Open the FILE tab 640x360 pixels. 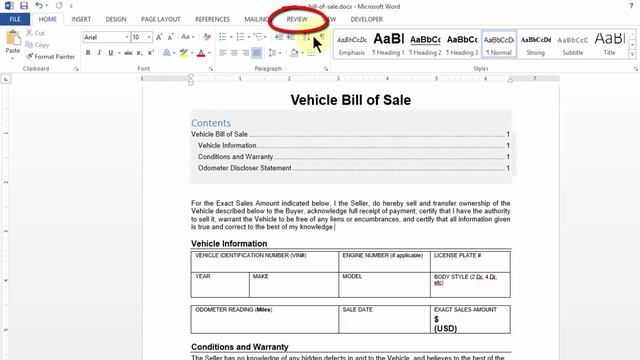[x=15, y=19]
